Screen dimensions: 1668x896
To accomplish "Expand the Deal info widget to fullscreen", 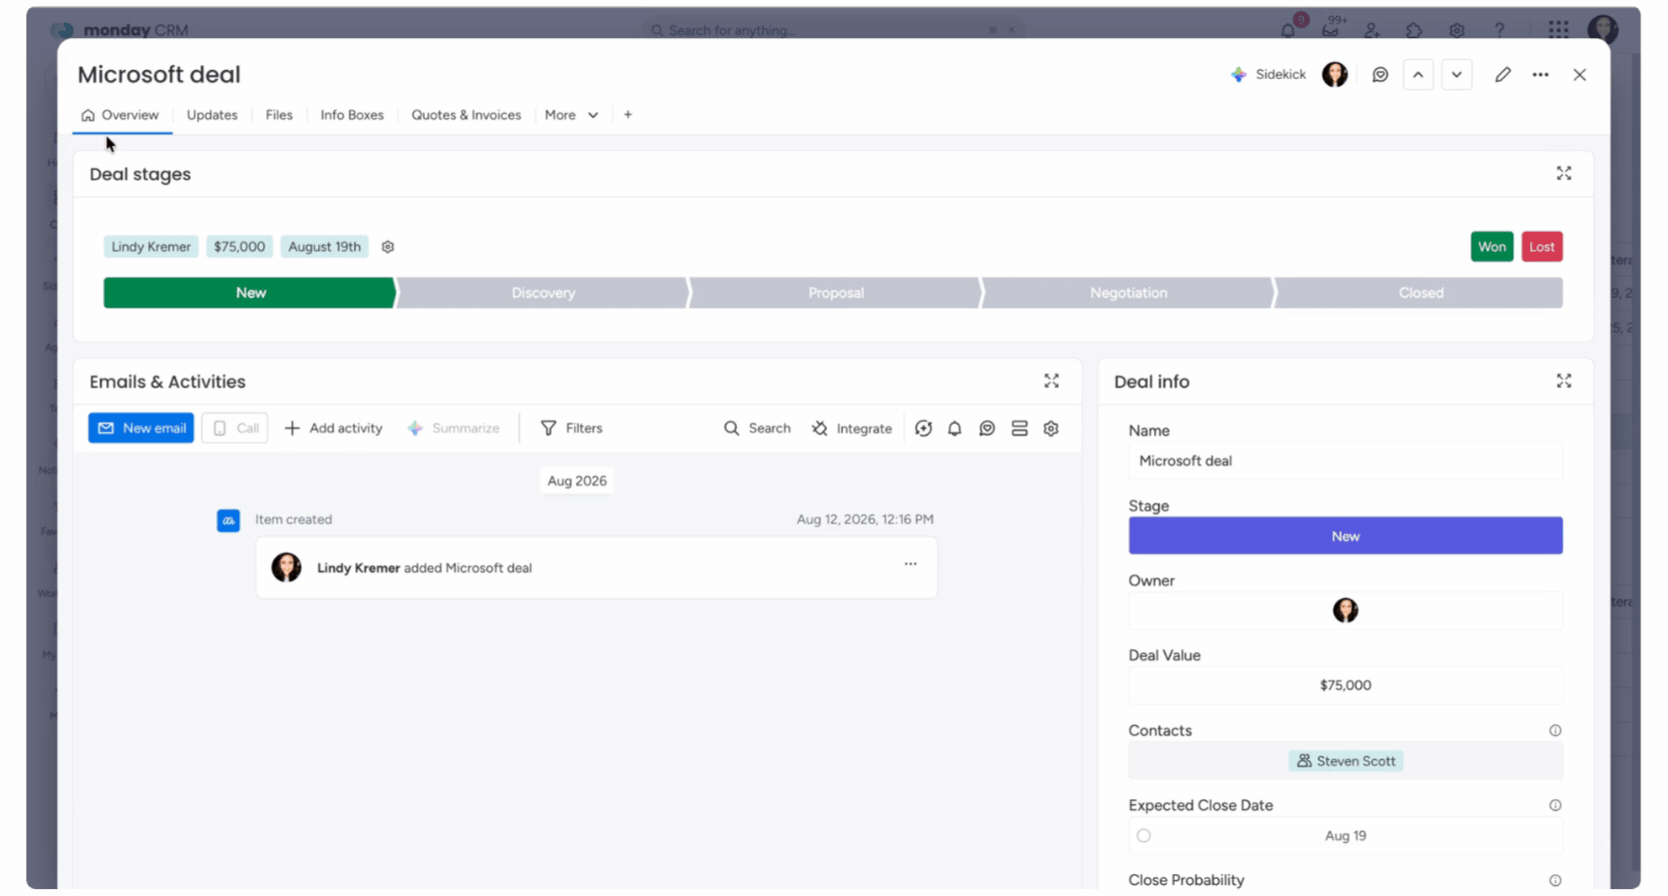I will [1564, 381].
